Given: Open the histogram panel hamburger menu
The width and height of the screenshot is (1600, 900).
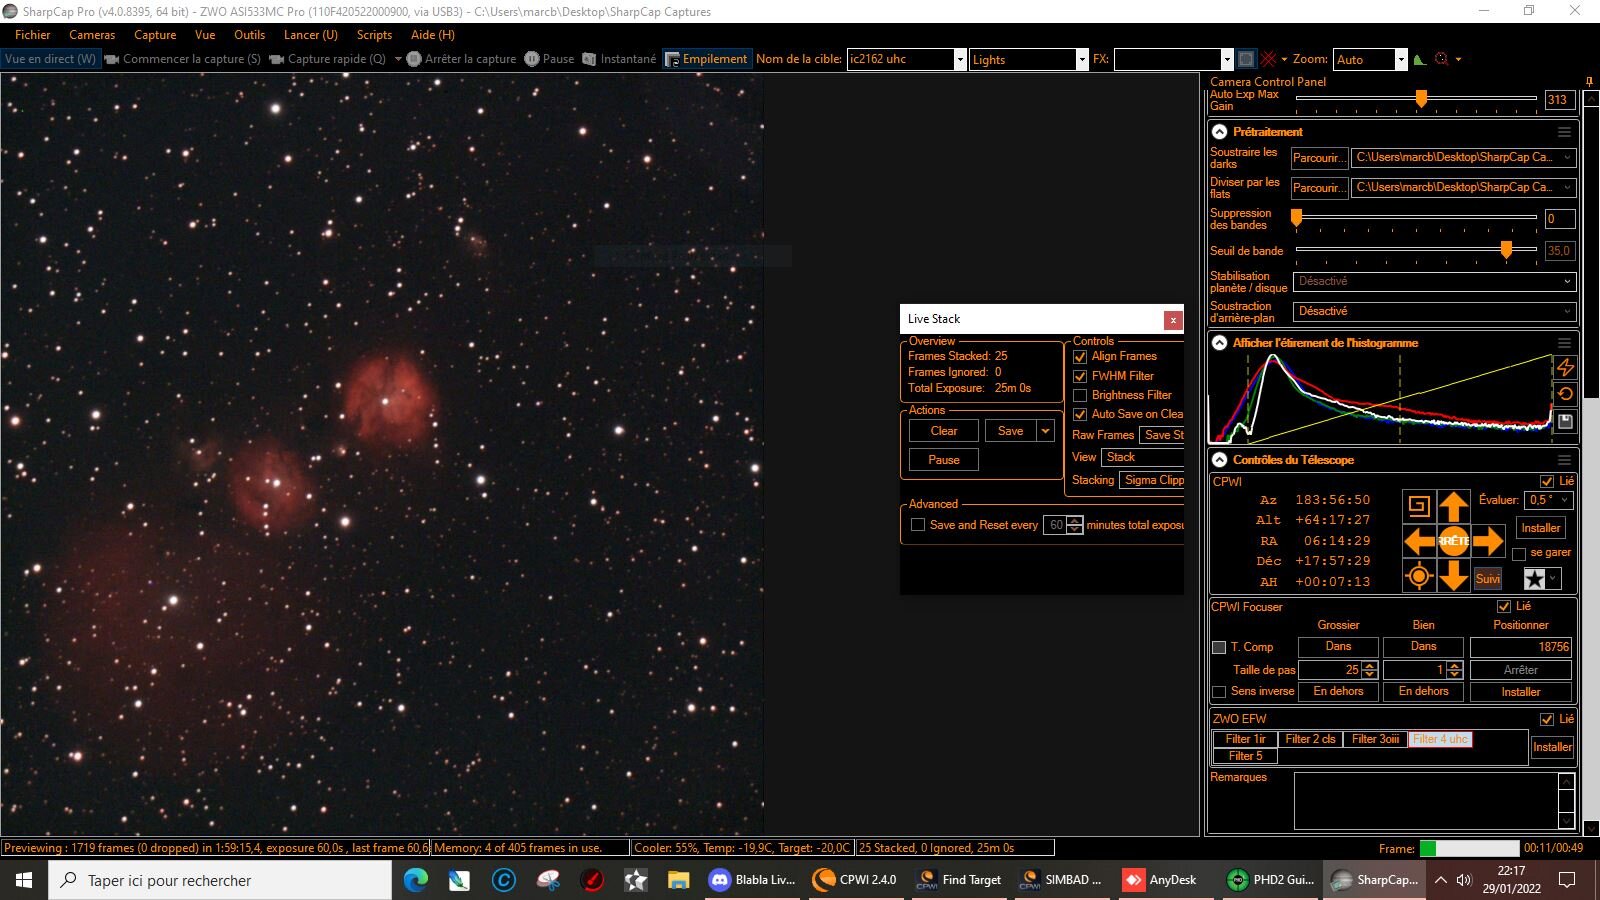Looking at the screenshot, I should pyautogui.click(x=1564, y=343).
